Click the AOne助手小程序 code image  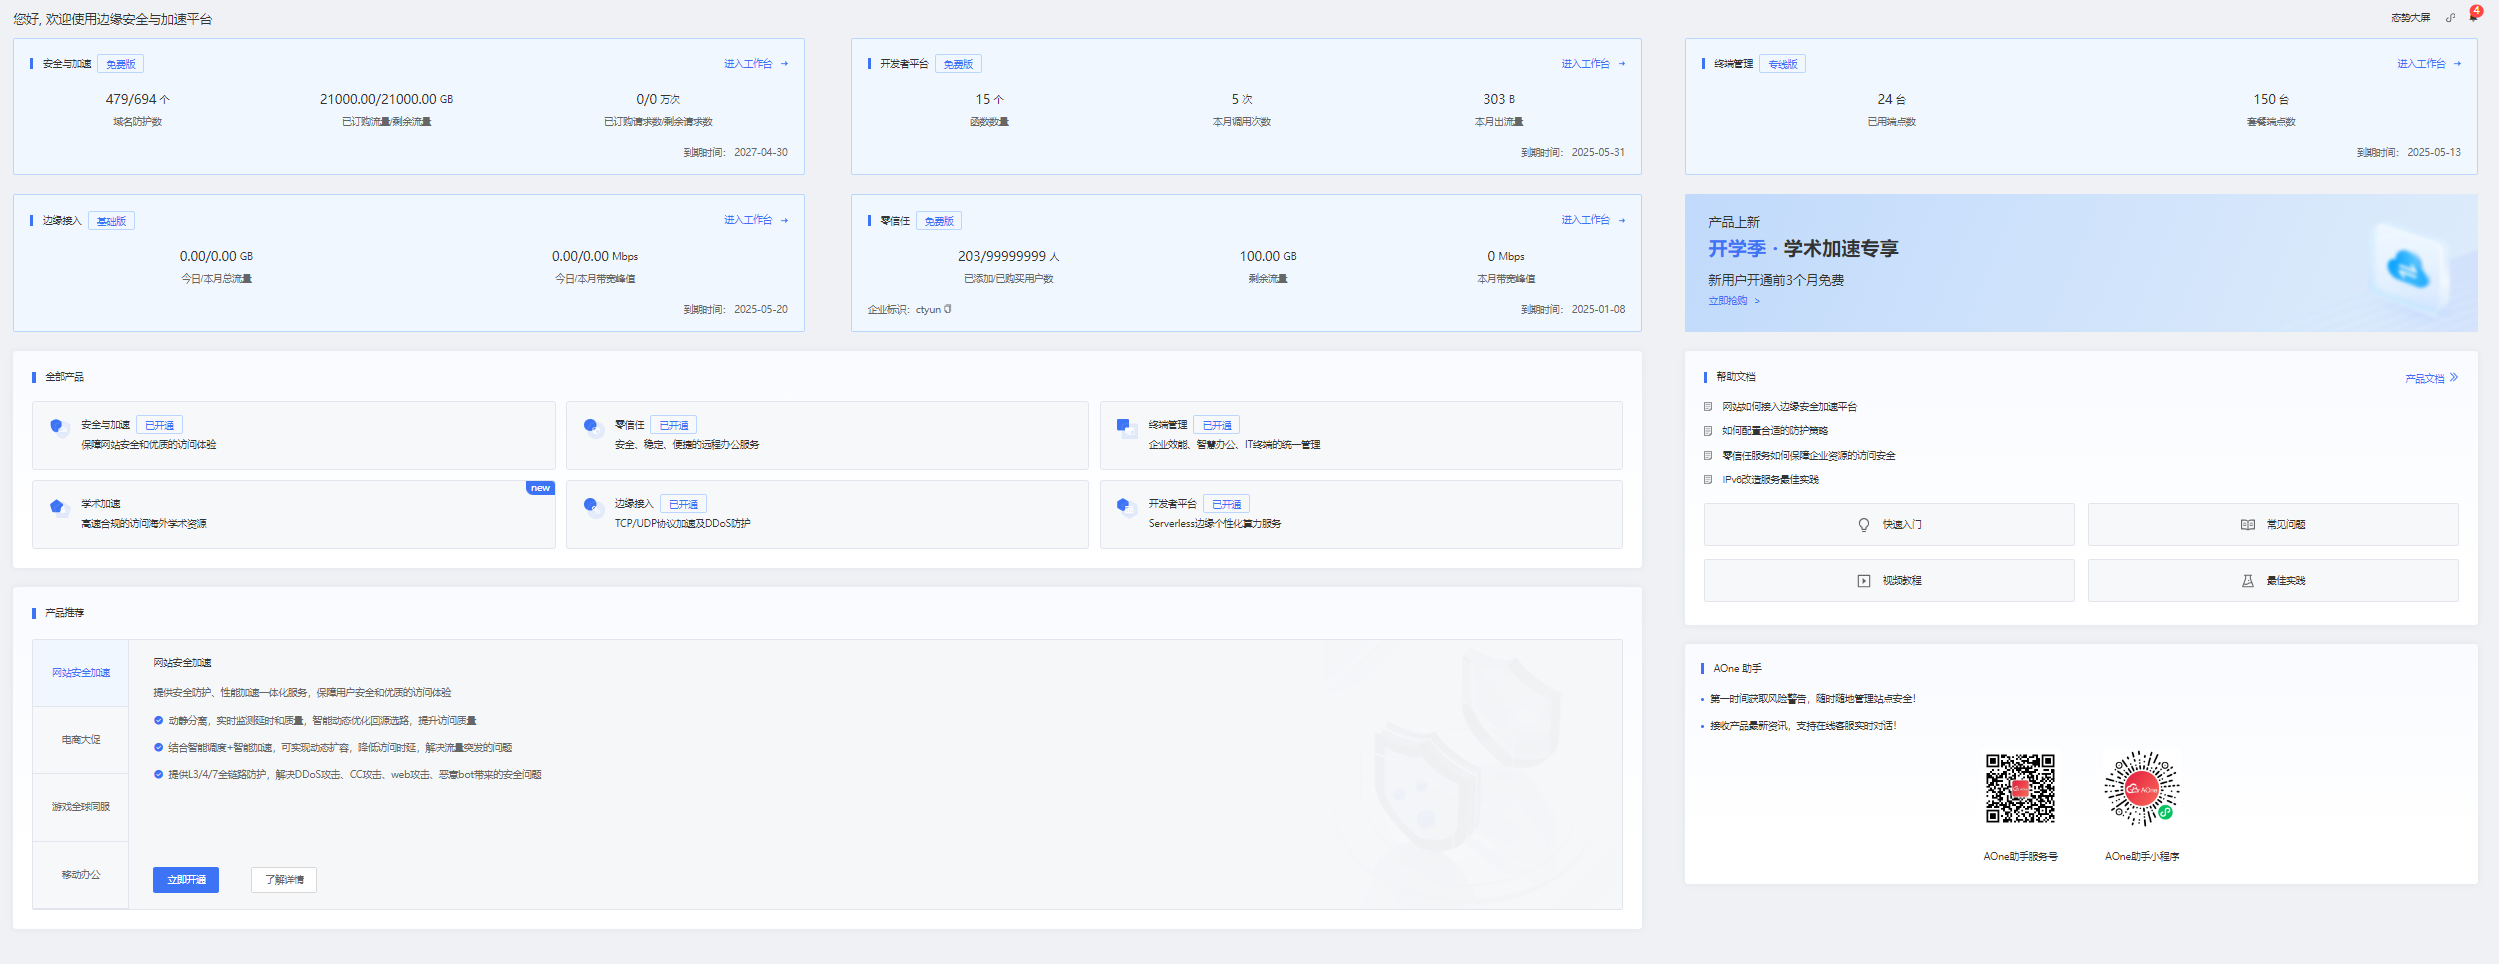(2141, 789)
